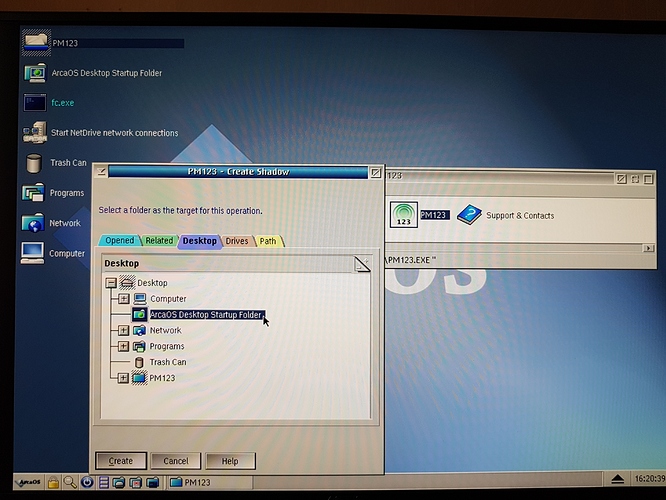Click the magnifying glass search icon on taskbar

[x=70, y=483]
